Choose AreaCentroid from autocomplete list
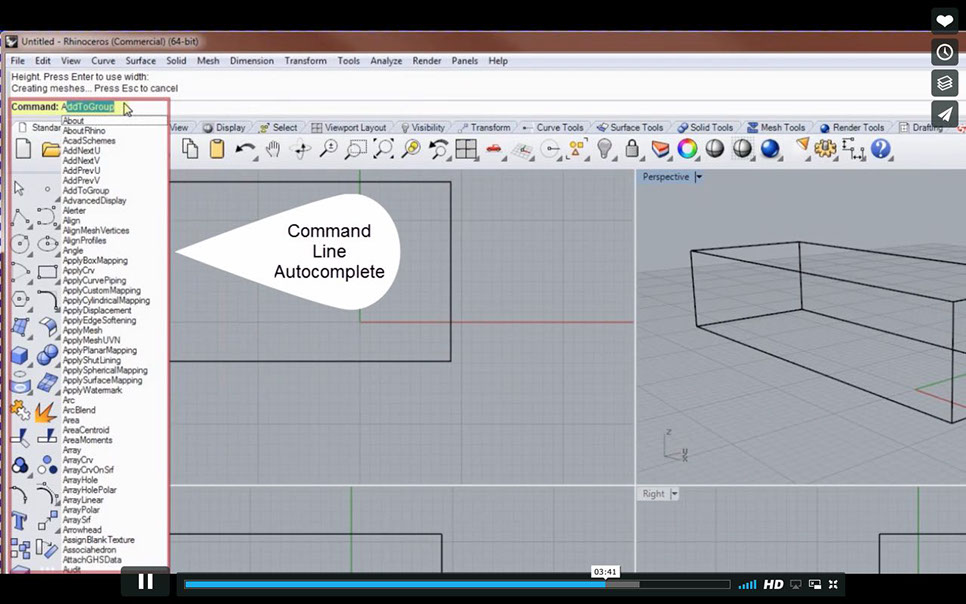Viewport: 966px width, 604px height. (x=86, y=430)
